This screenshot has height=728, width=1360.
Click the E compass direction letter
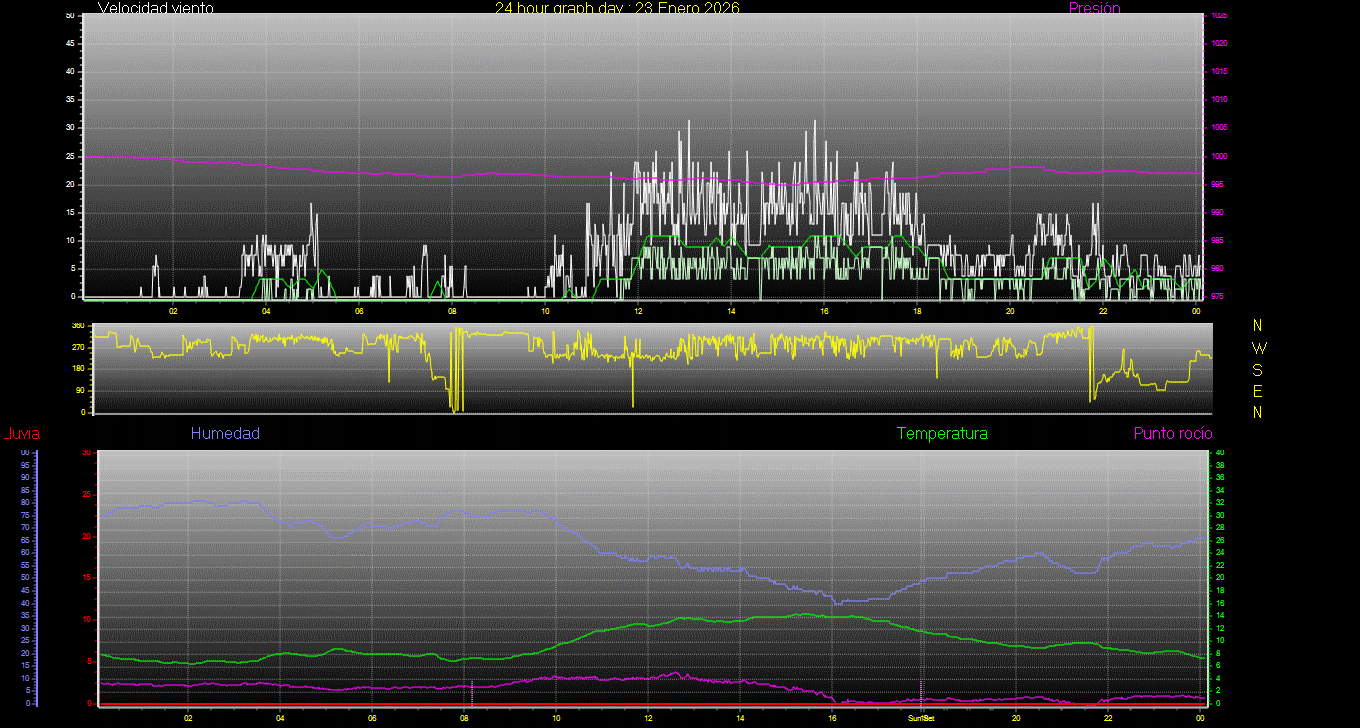coord(1258,391)
